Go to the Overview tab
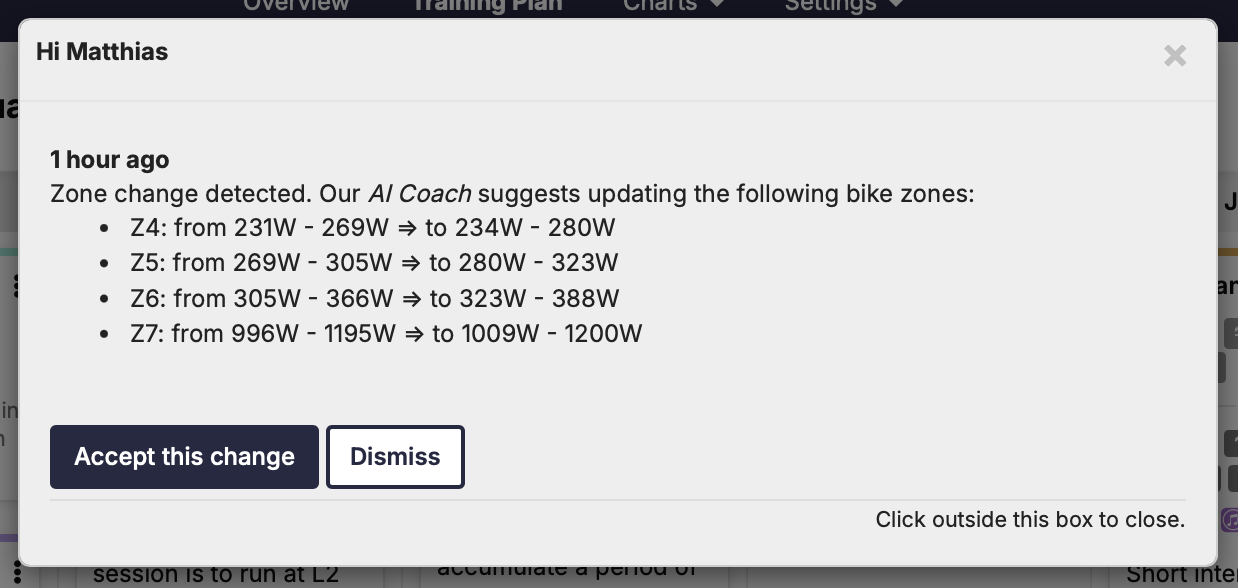The height and width of the screenshot is (588, 1238). 296,5
